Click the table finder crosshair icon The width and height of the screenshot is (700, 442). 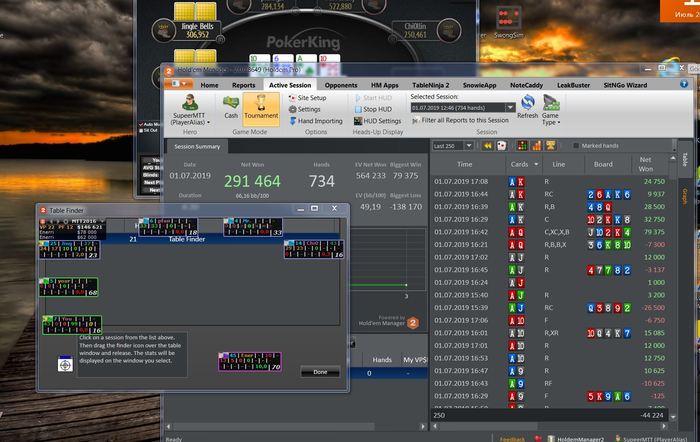tap(64, 366)
